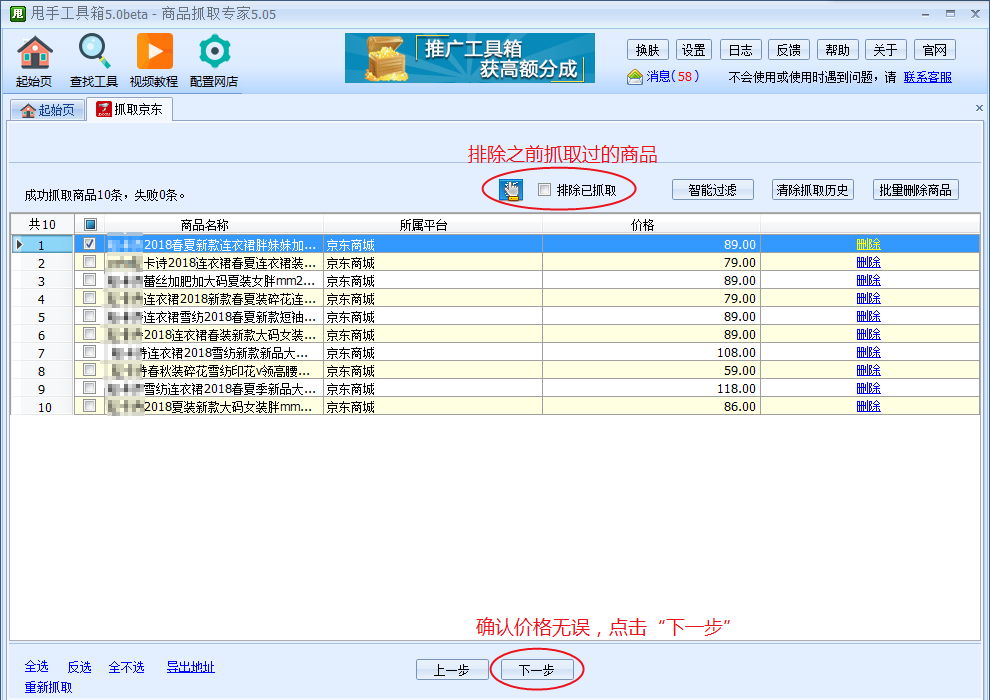Select the 雪纺连衣裙2018春夏季新品 product name
The height and width of the screenshot is (700, 990).
click(x=213, y=388)
